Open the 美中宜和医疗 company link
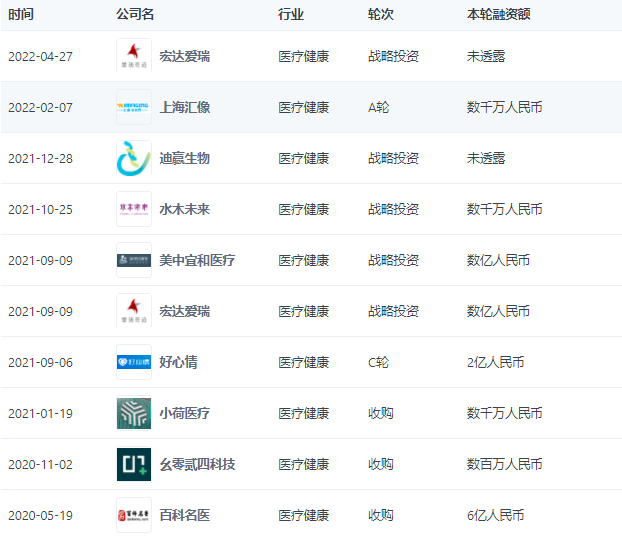Viewport: 622px width, 537px height. click(197, 260)
